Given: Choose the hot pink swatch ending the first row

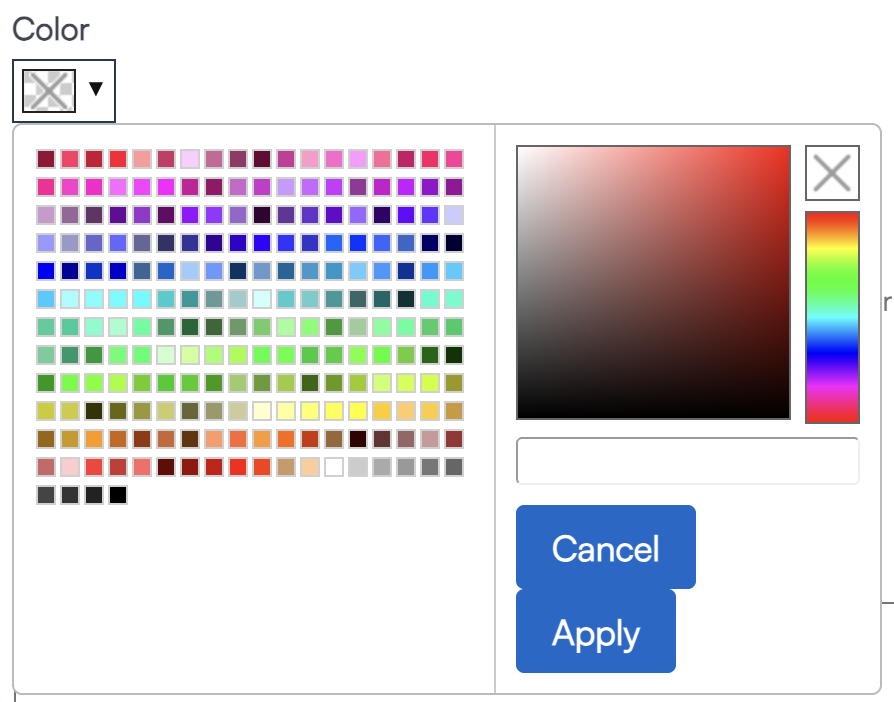Looking at the screenshot, I should pyautogui.click(x=454, y=158).
